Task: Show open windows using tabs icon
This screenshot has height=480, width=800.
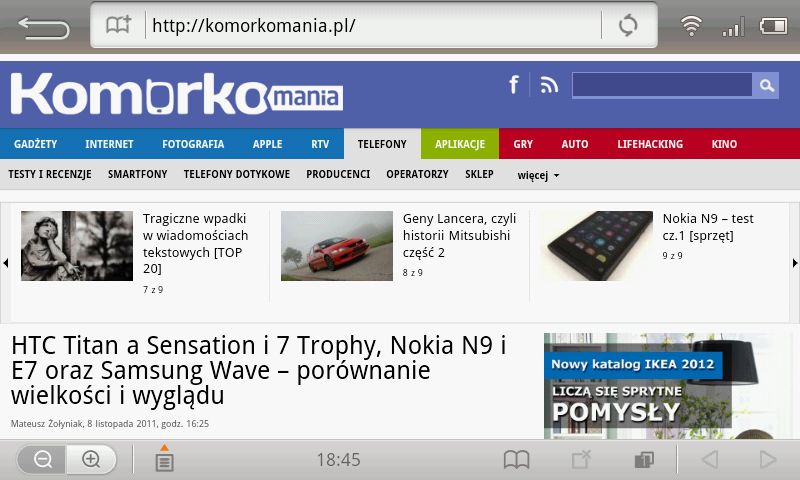Action: point(644,460)
